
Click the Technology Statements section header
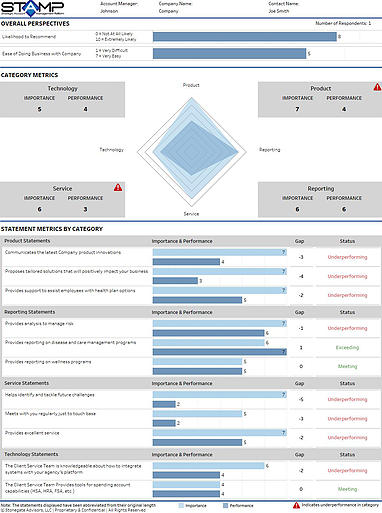(31, 454)
